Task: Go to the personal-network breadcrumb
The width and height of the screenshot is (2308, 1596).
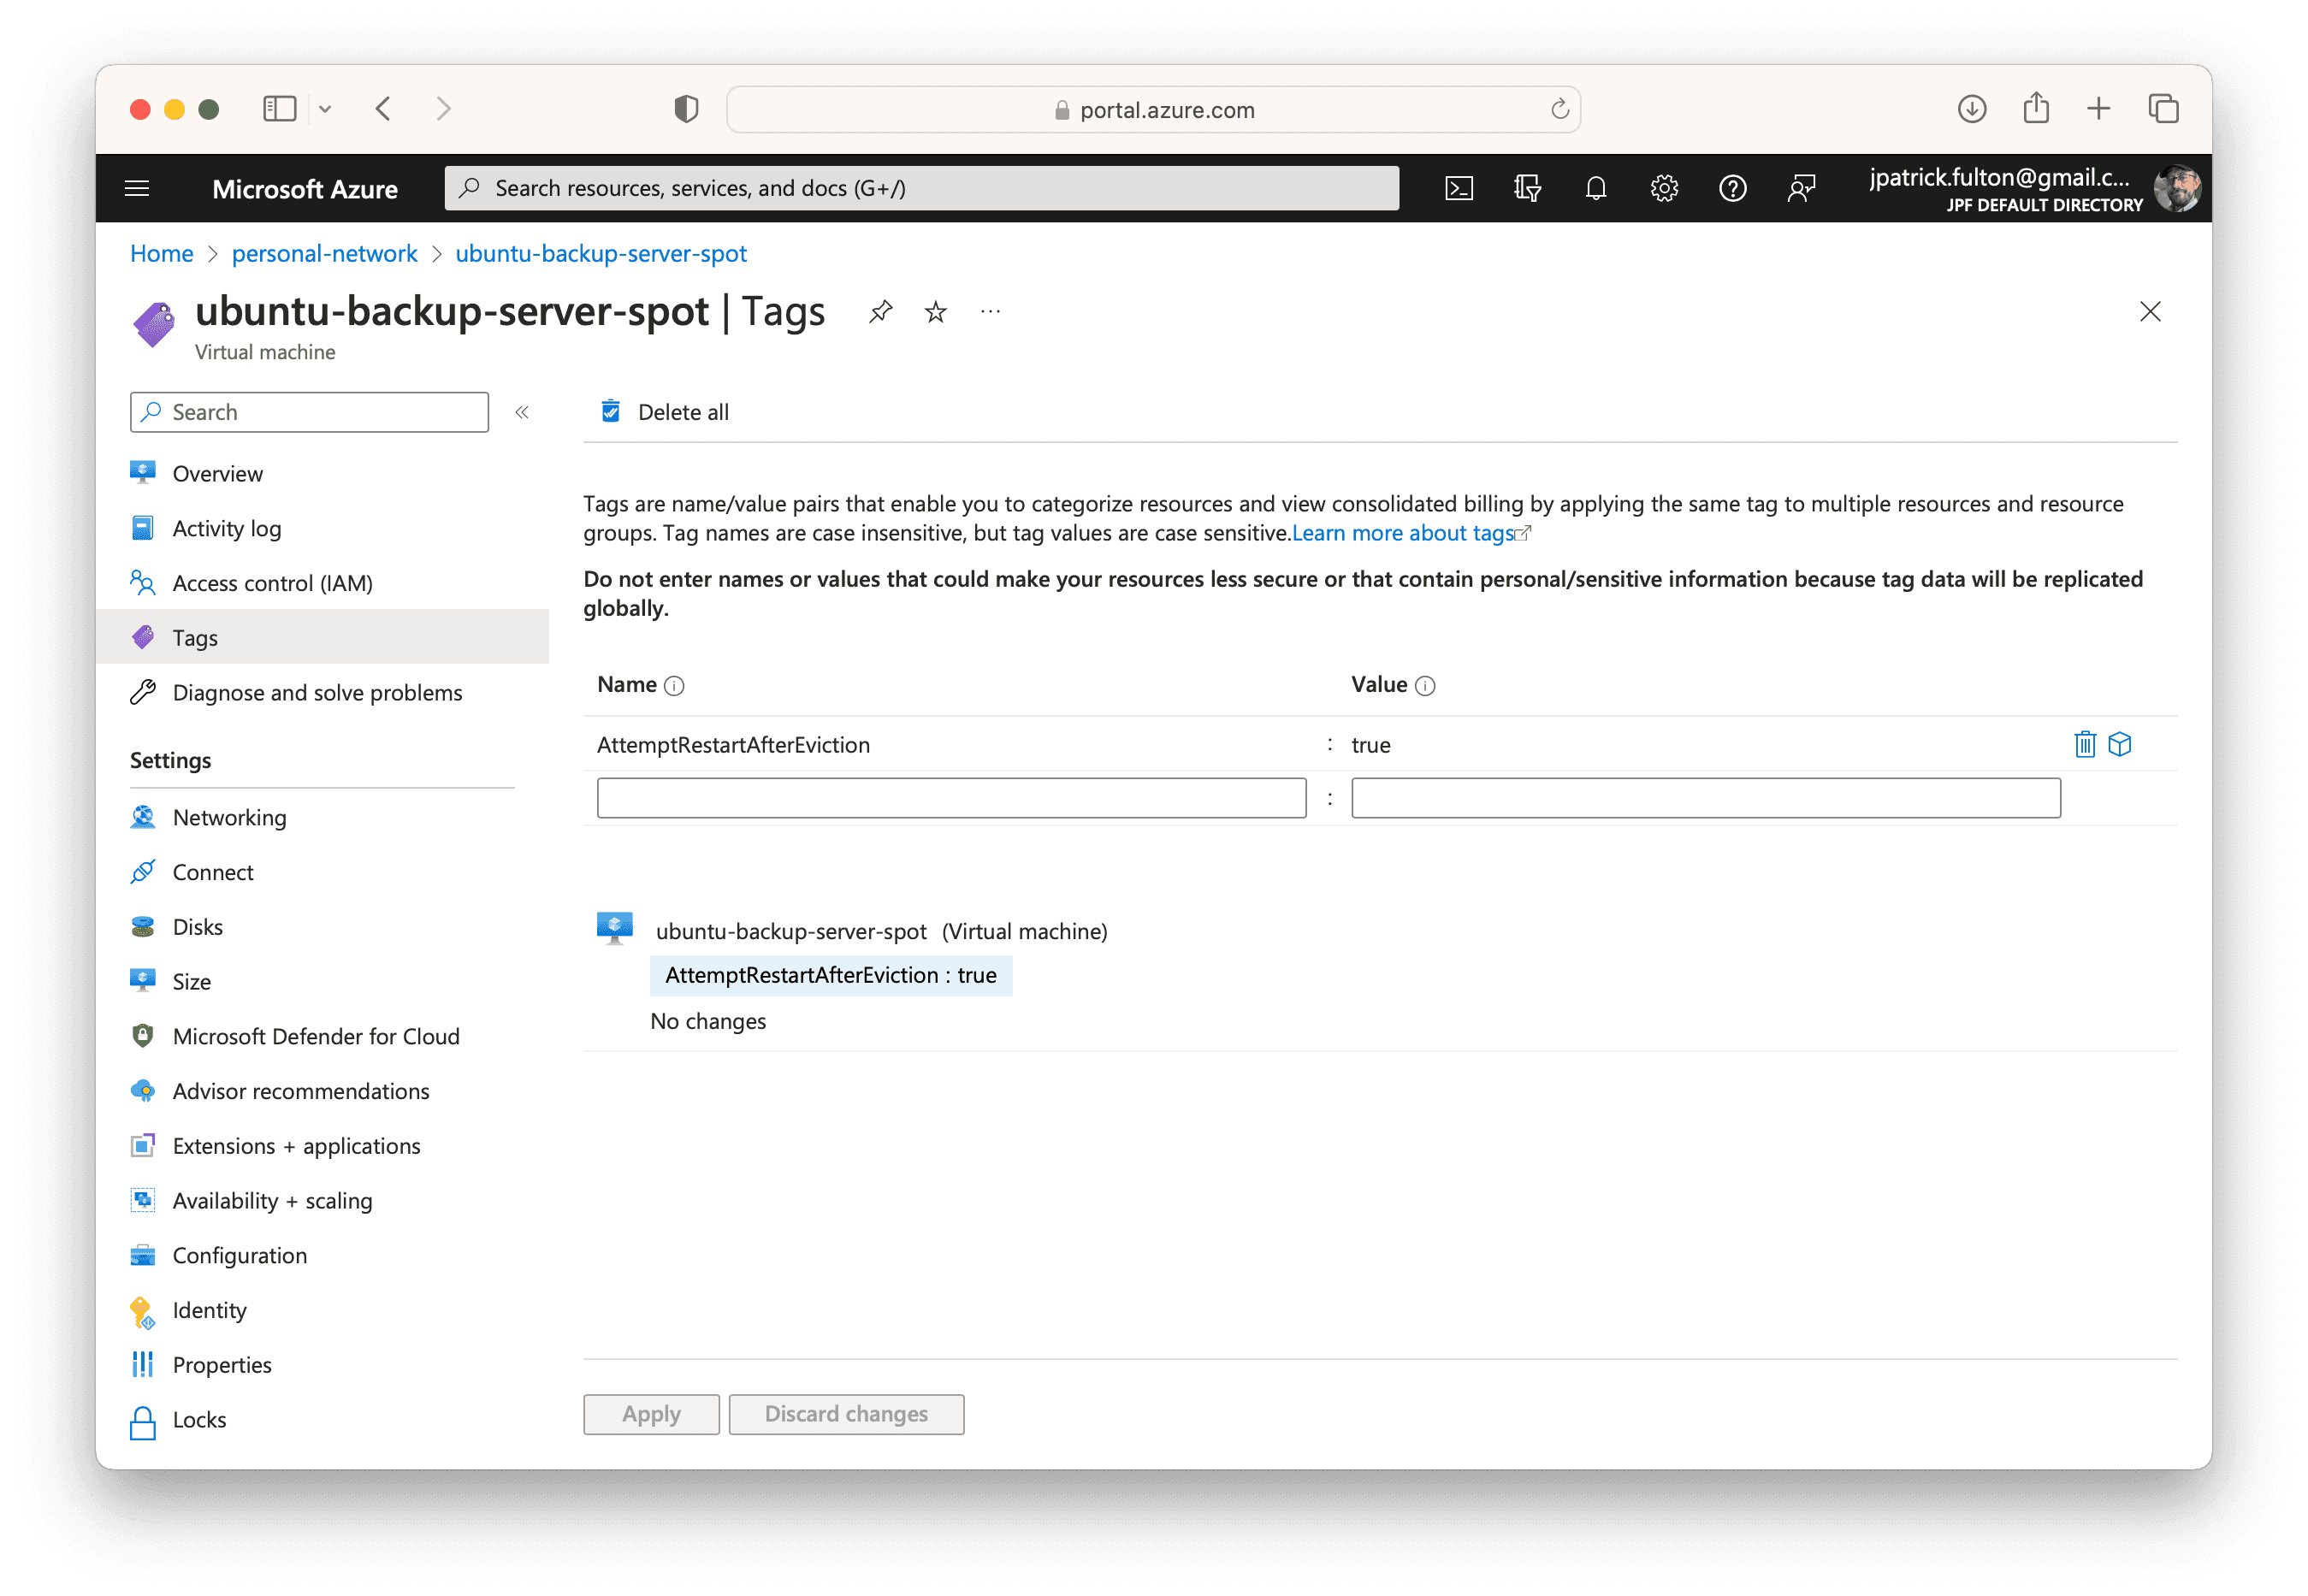Action: coord(324,253)
